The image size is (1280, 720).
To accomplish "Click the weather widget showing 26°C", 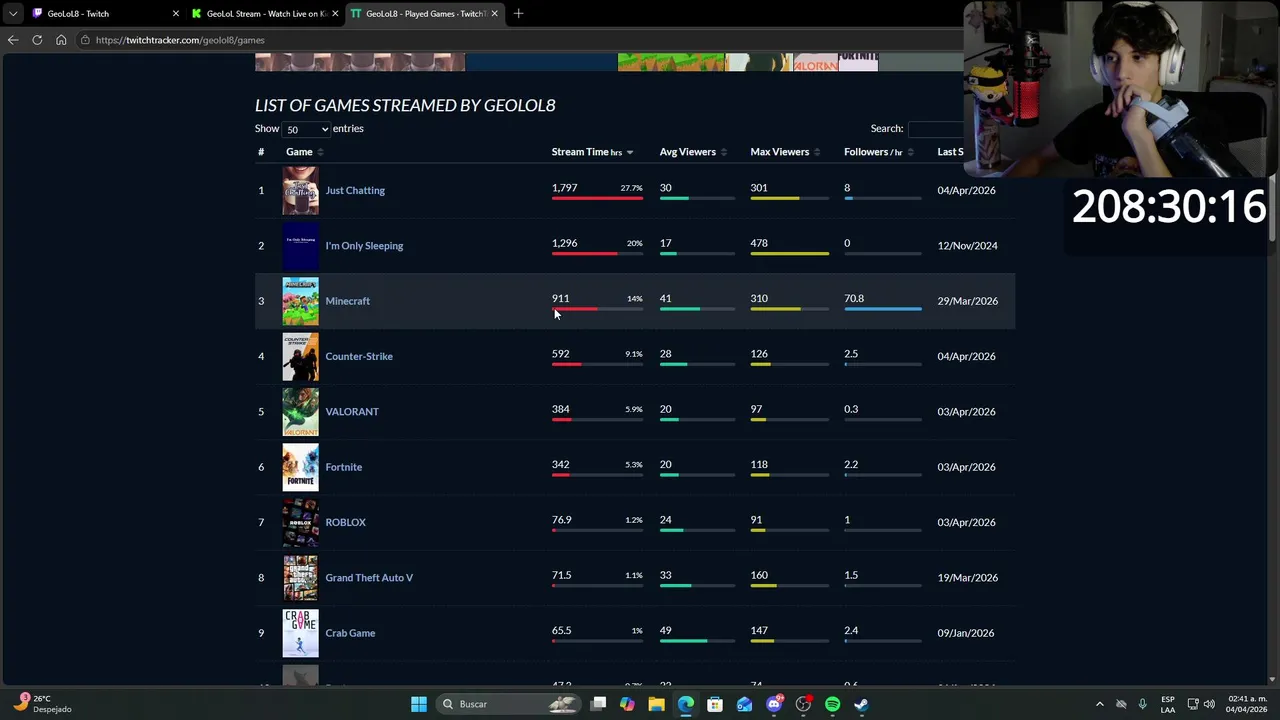I will (x=42, y=704).
